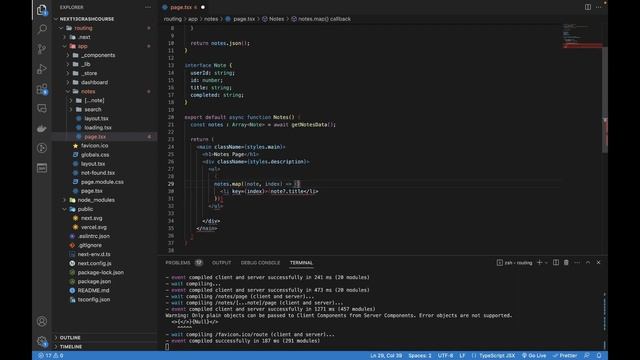Select the TERMINAL tab

click(x=301, y=263)
